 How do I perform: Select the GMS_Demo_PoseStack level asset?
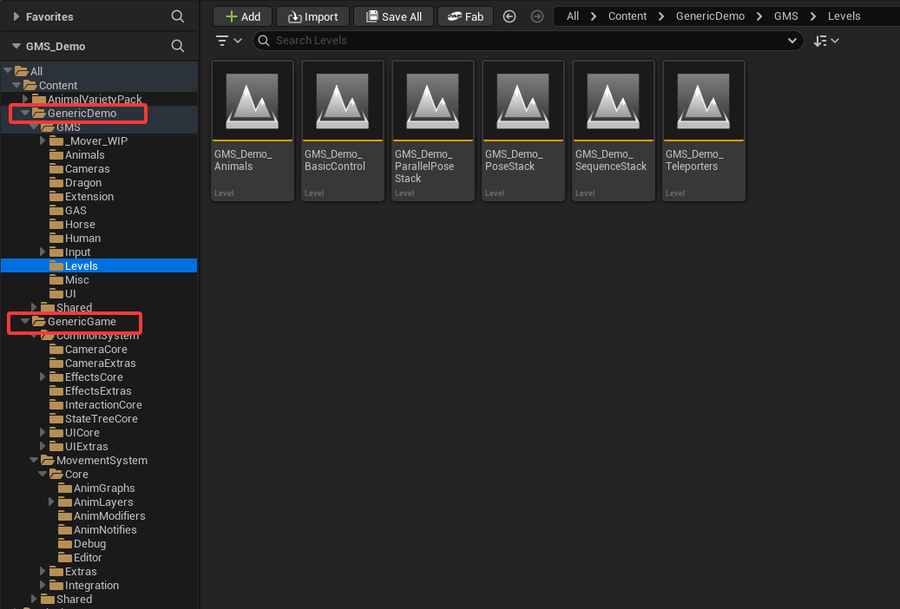pos(523,131)
